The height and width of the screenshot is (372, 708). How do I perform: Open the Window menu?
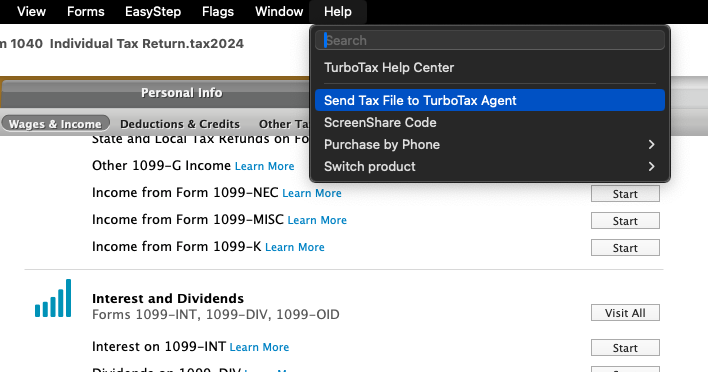279,11
